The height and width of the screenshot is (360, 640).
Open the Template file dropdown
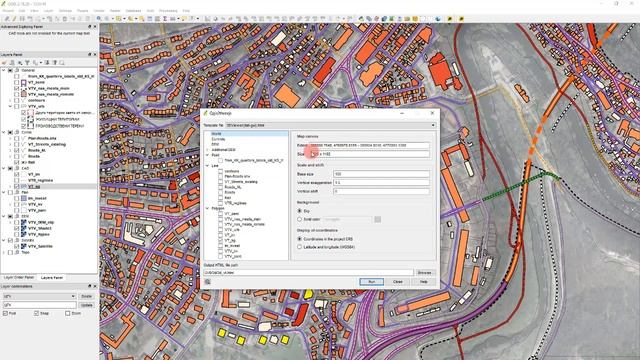(x=331, y=125)
